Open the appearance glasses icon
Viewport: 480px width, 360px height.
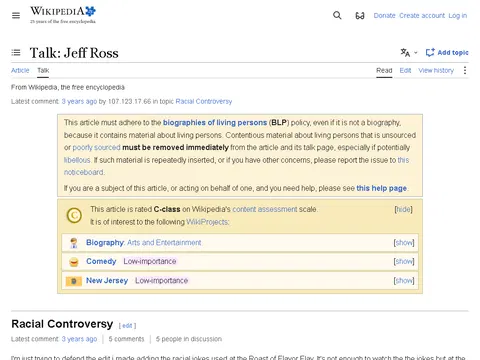[360, 15]
